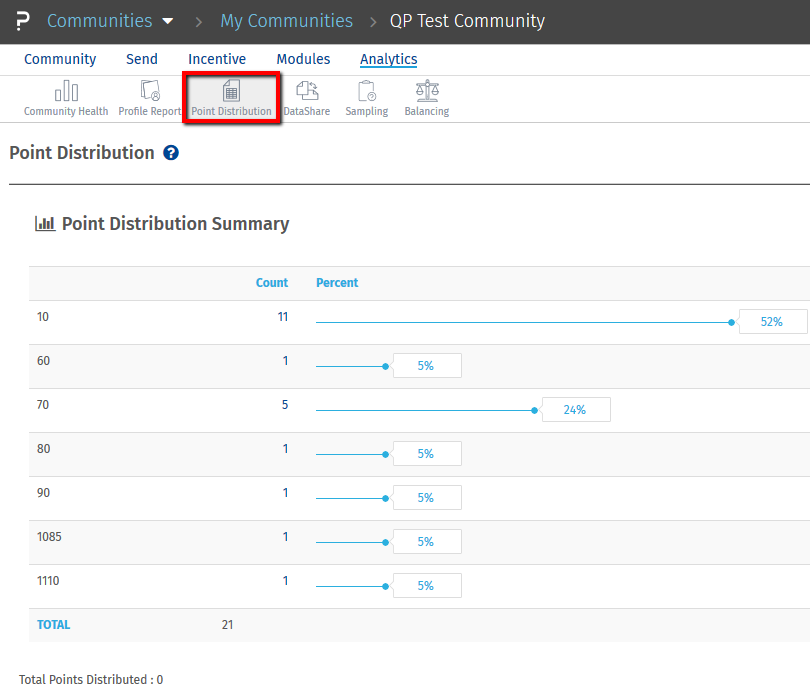This screenshot has height=700, width=810.
Task: Click the QuestionPro logo icon
Action: coord(23,21)
